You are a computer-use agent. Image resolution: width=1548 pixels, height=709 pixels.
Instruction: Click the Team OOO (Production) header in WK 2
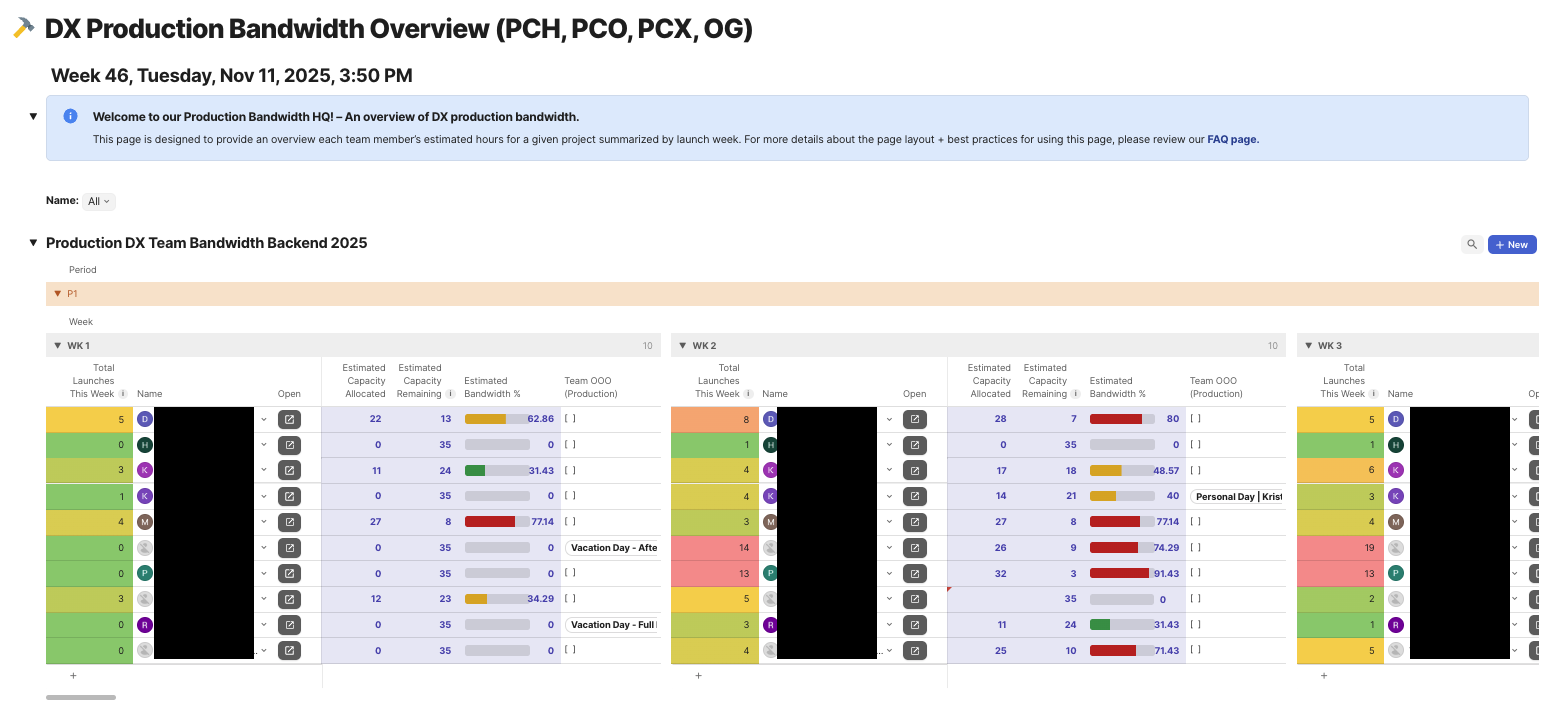point(1216,387)
